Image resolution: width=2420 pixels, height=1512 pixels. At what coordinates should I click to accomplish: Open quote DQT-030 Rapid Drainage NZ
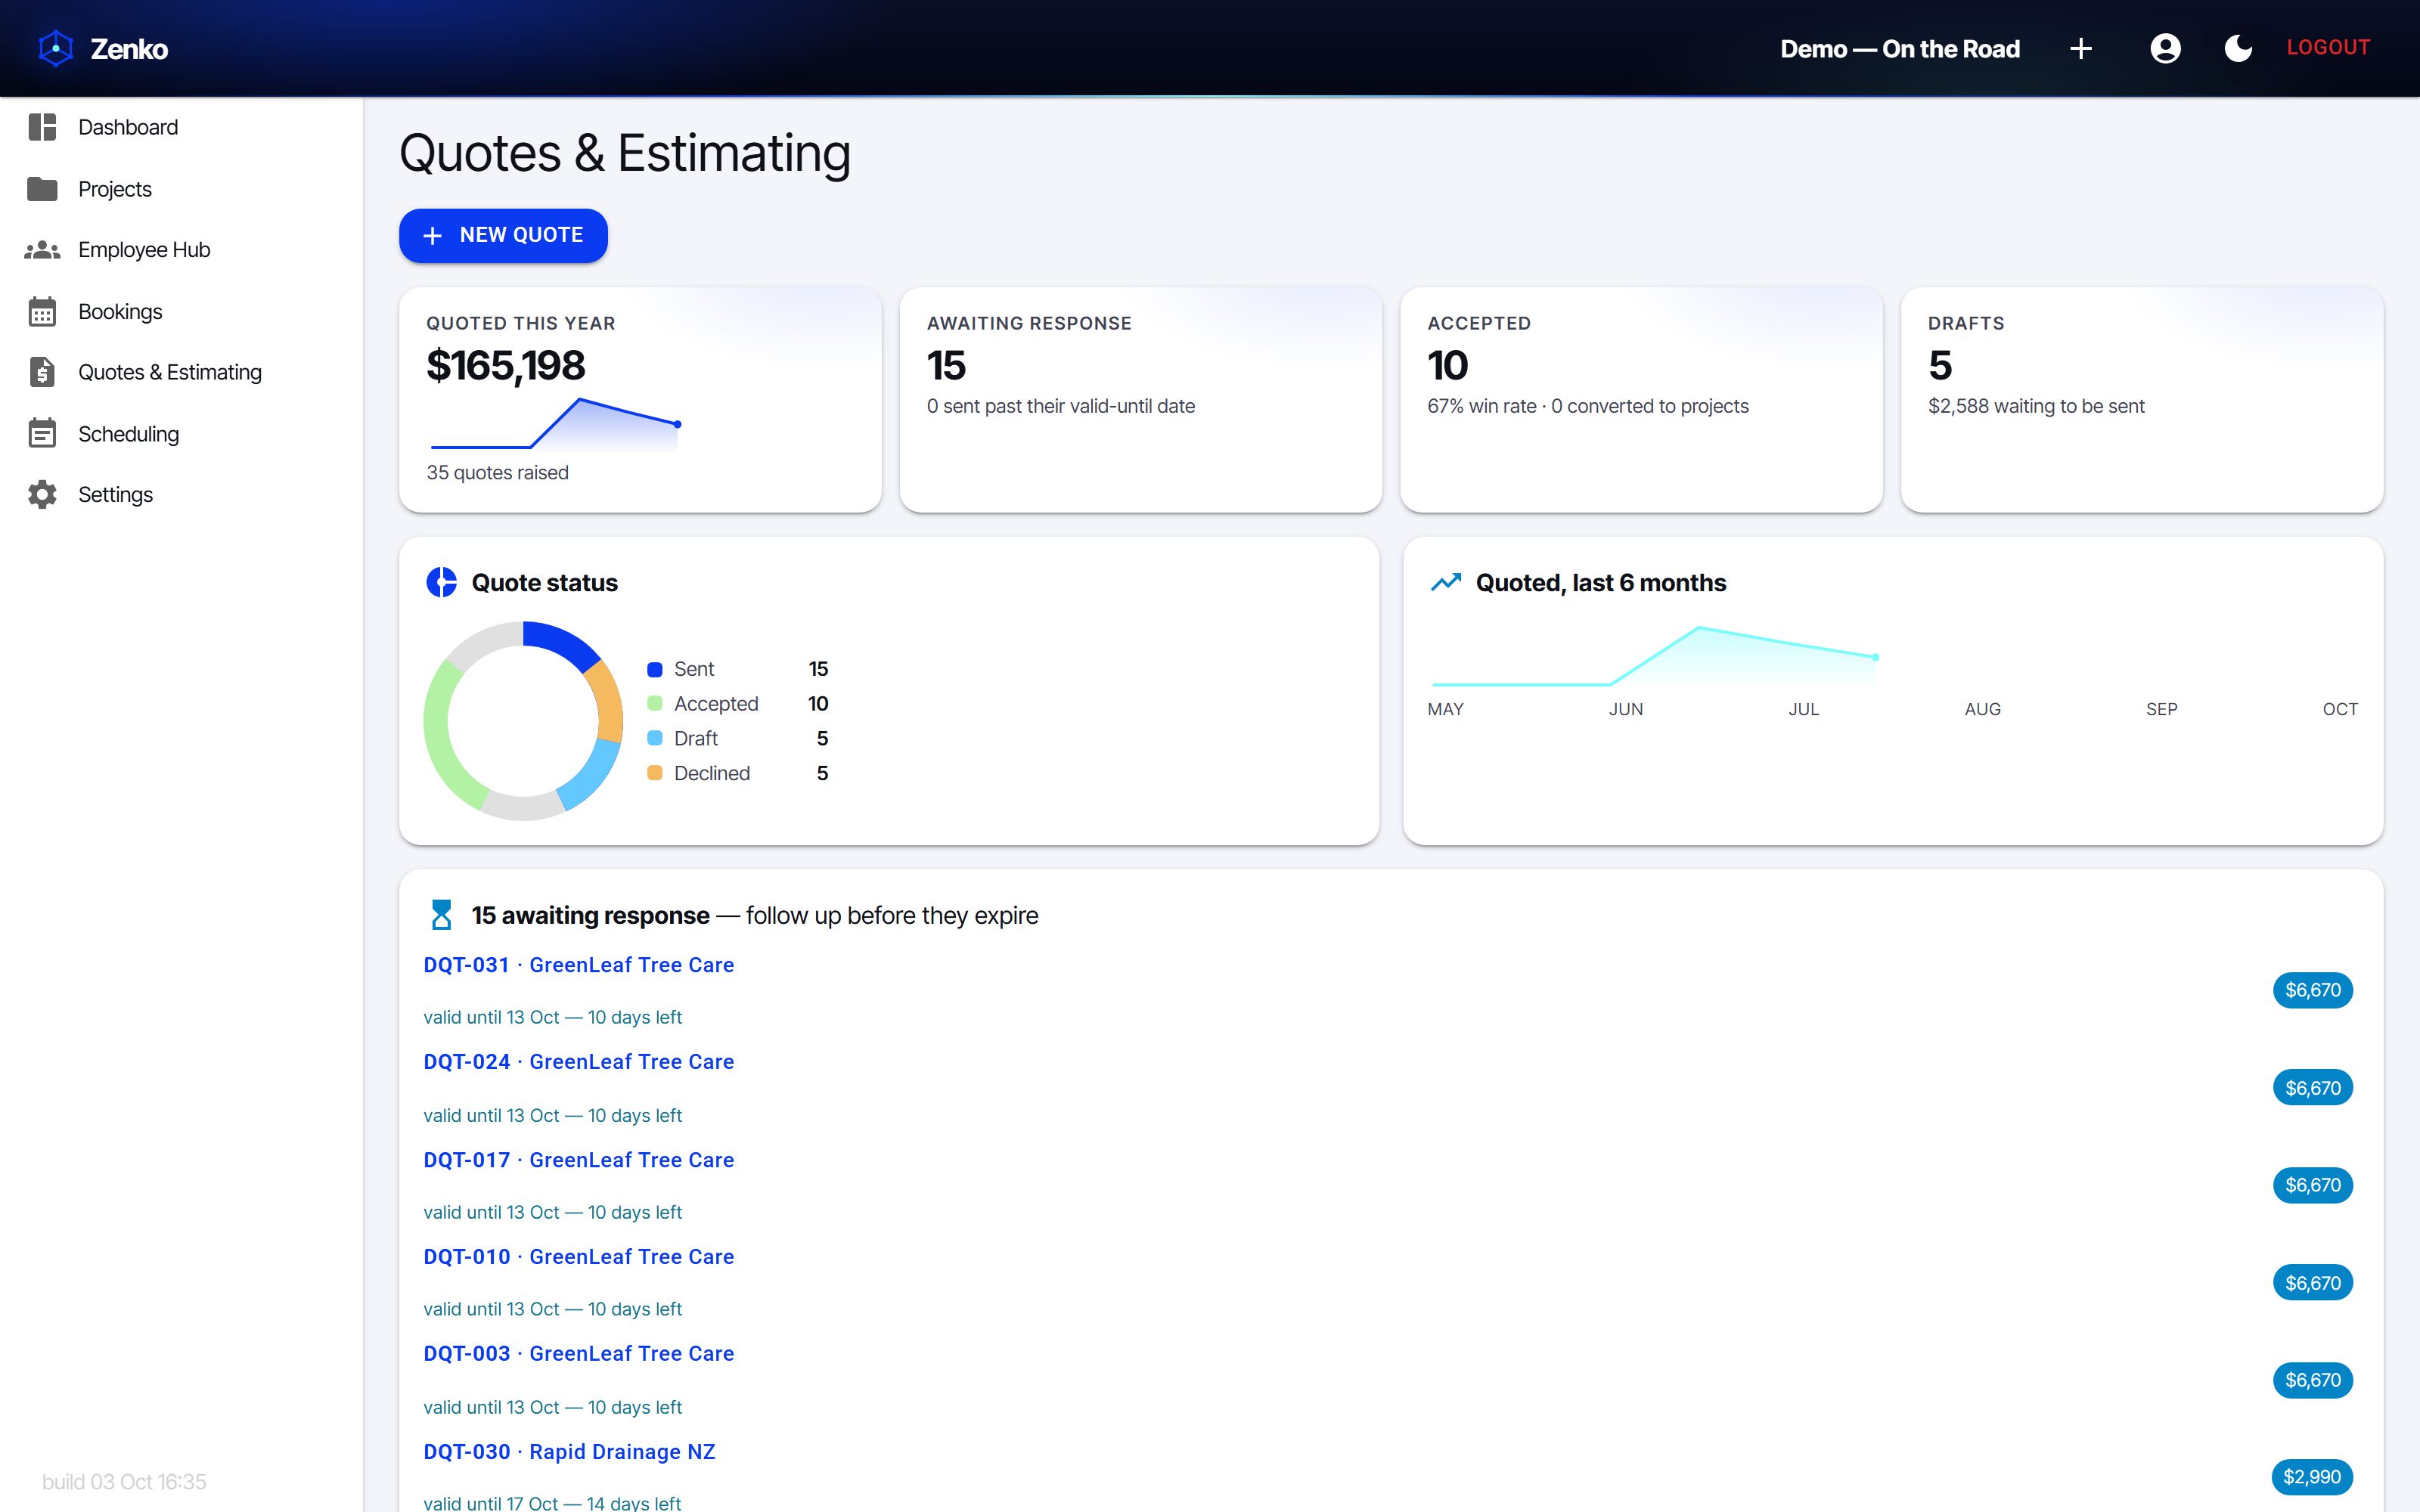(569, 1452)
